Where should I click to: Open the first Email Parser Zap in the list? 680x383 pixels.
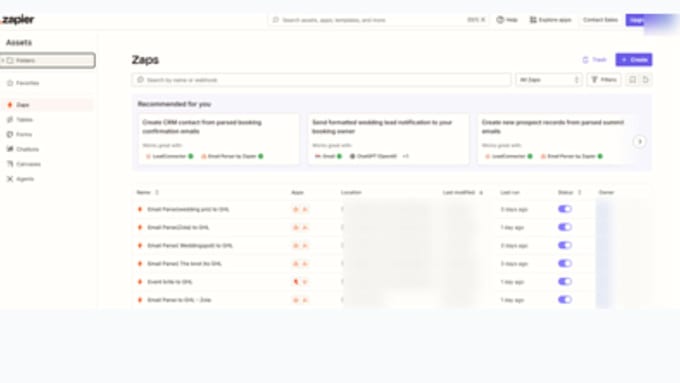coord(188,210)
